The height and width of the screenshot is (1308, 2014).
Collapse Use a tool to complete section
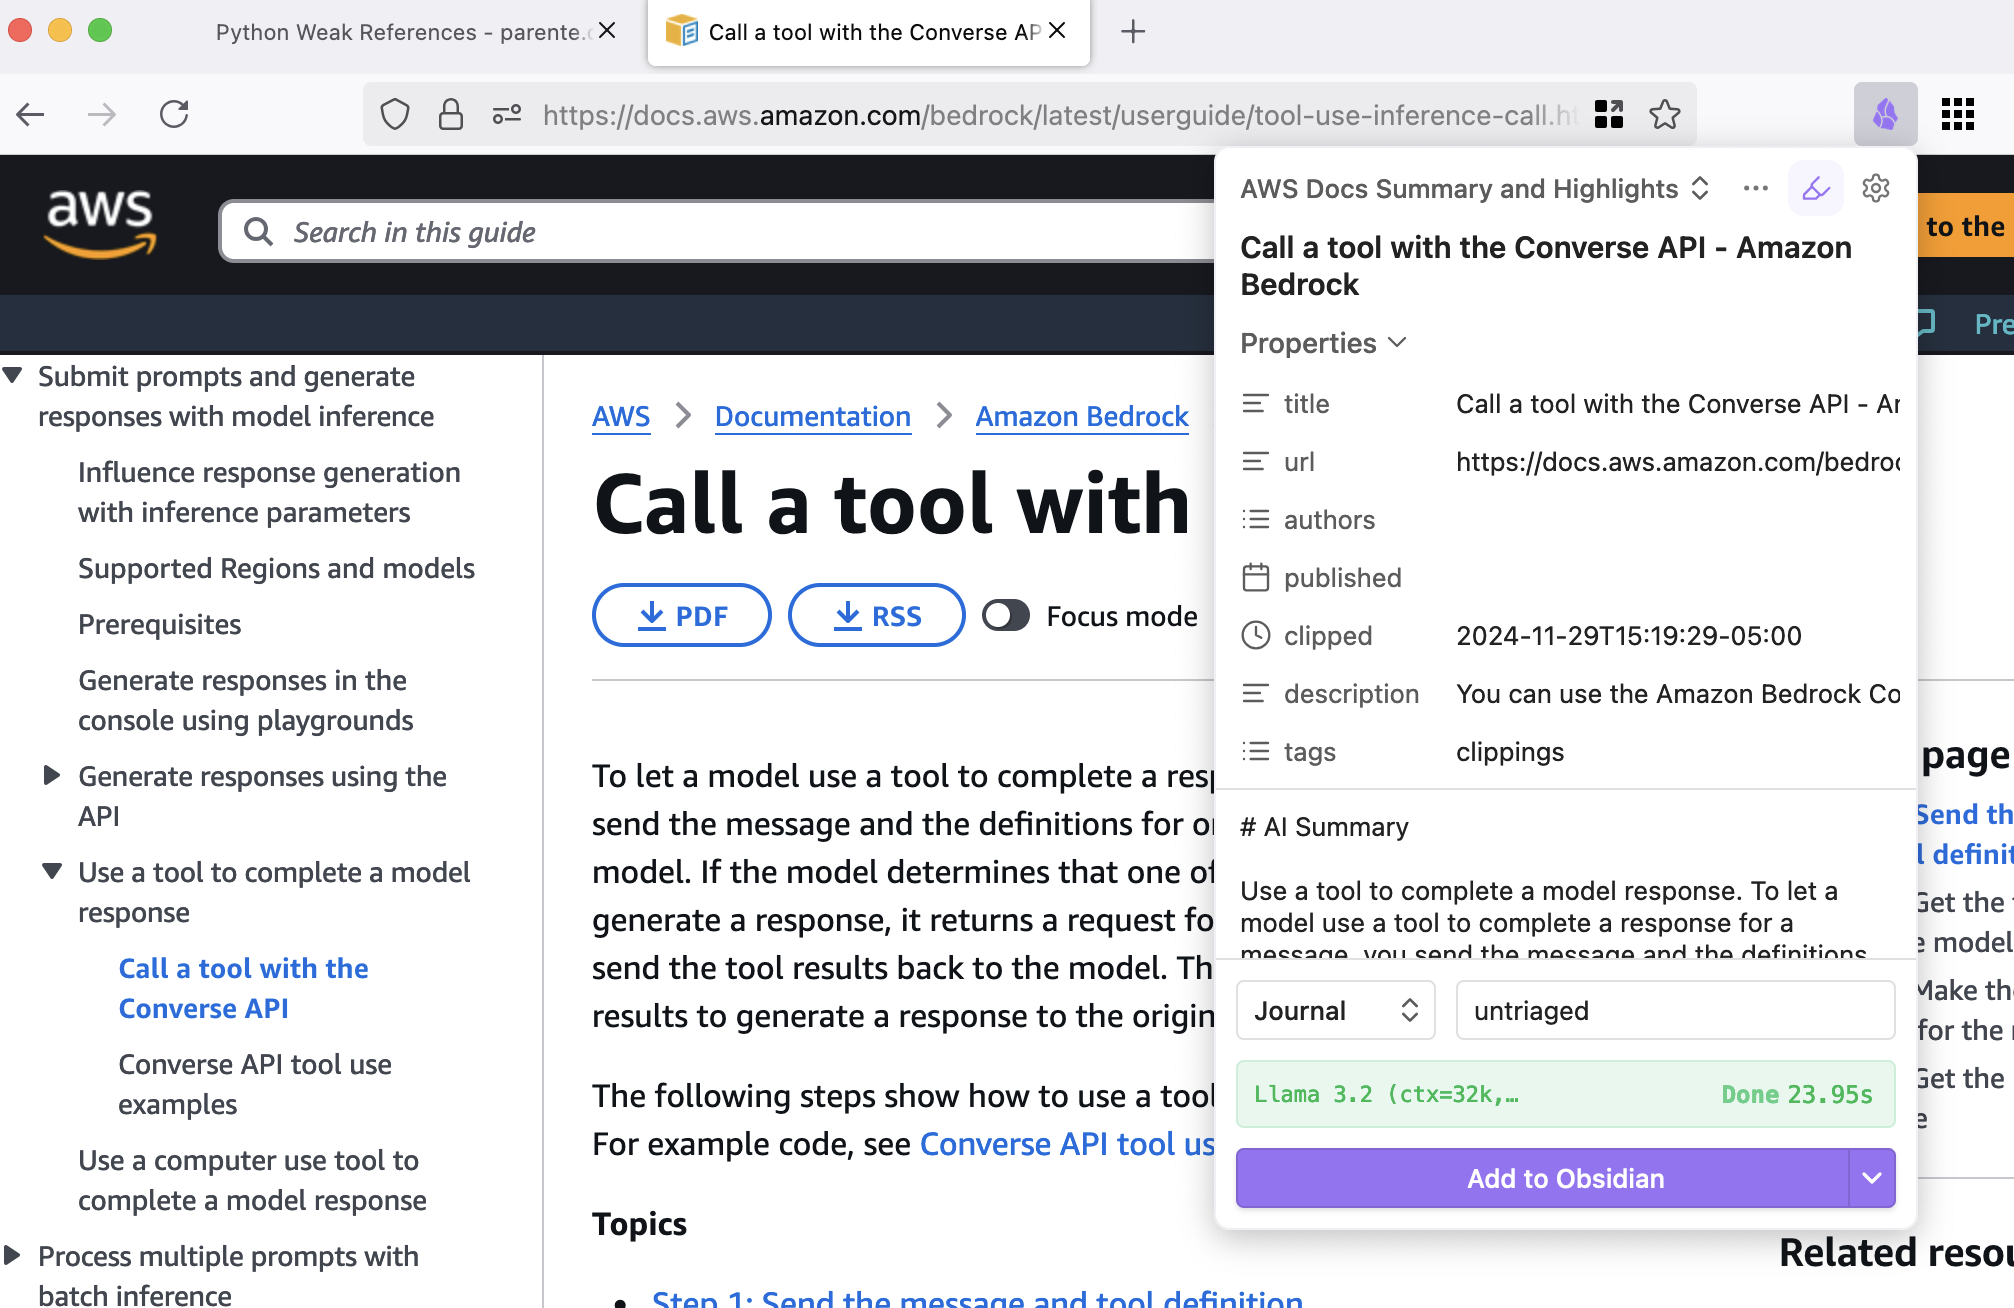[x=52, y=872]
